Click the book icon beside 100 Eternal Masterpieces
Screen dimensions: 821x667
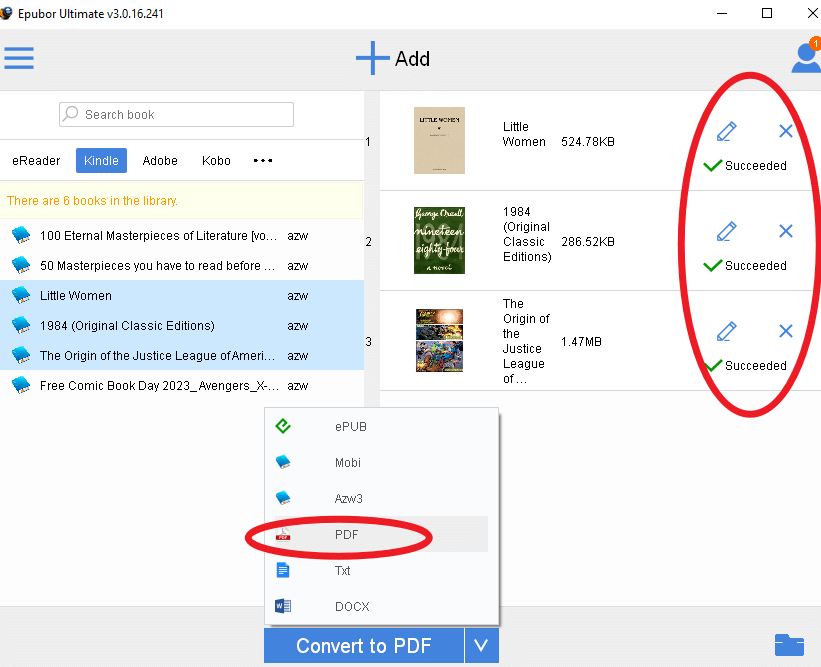click(21, 235)
